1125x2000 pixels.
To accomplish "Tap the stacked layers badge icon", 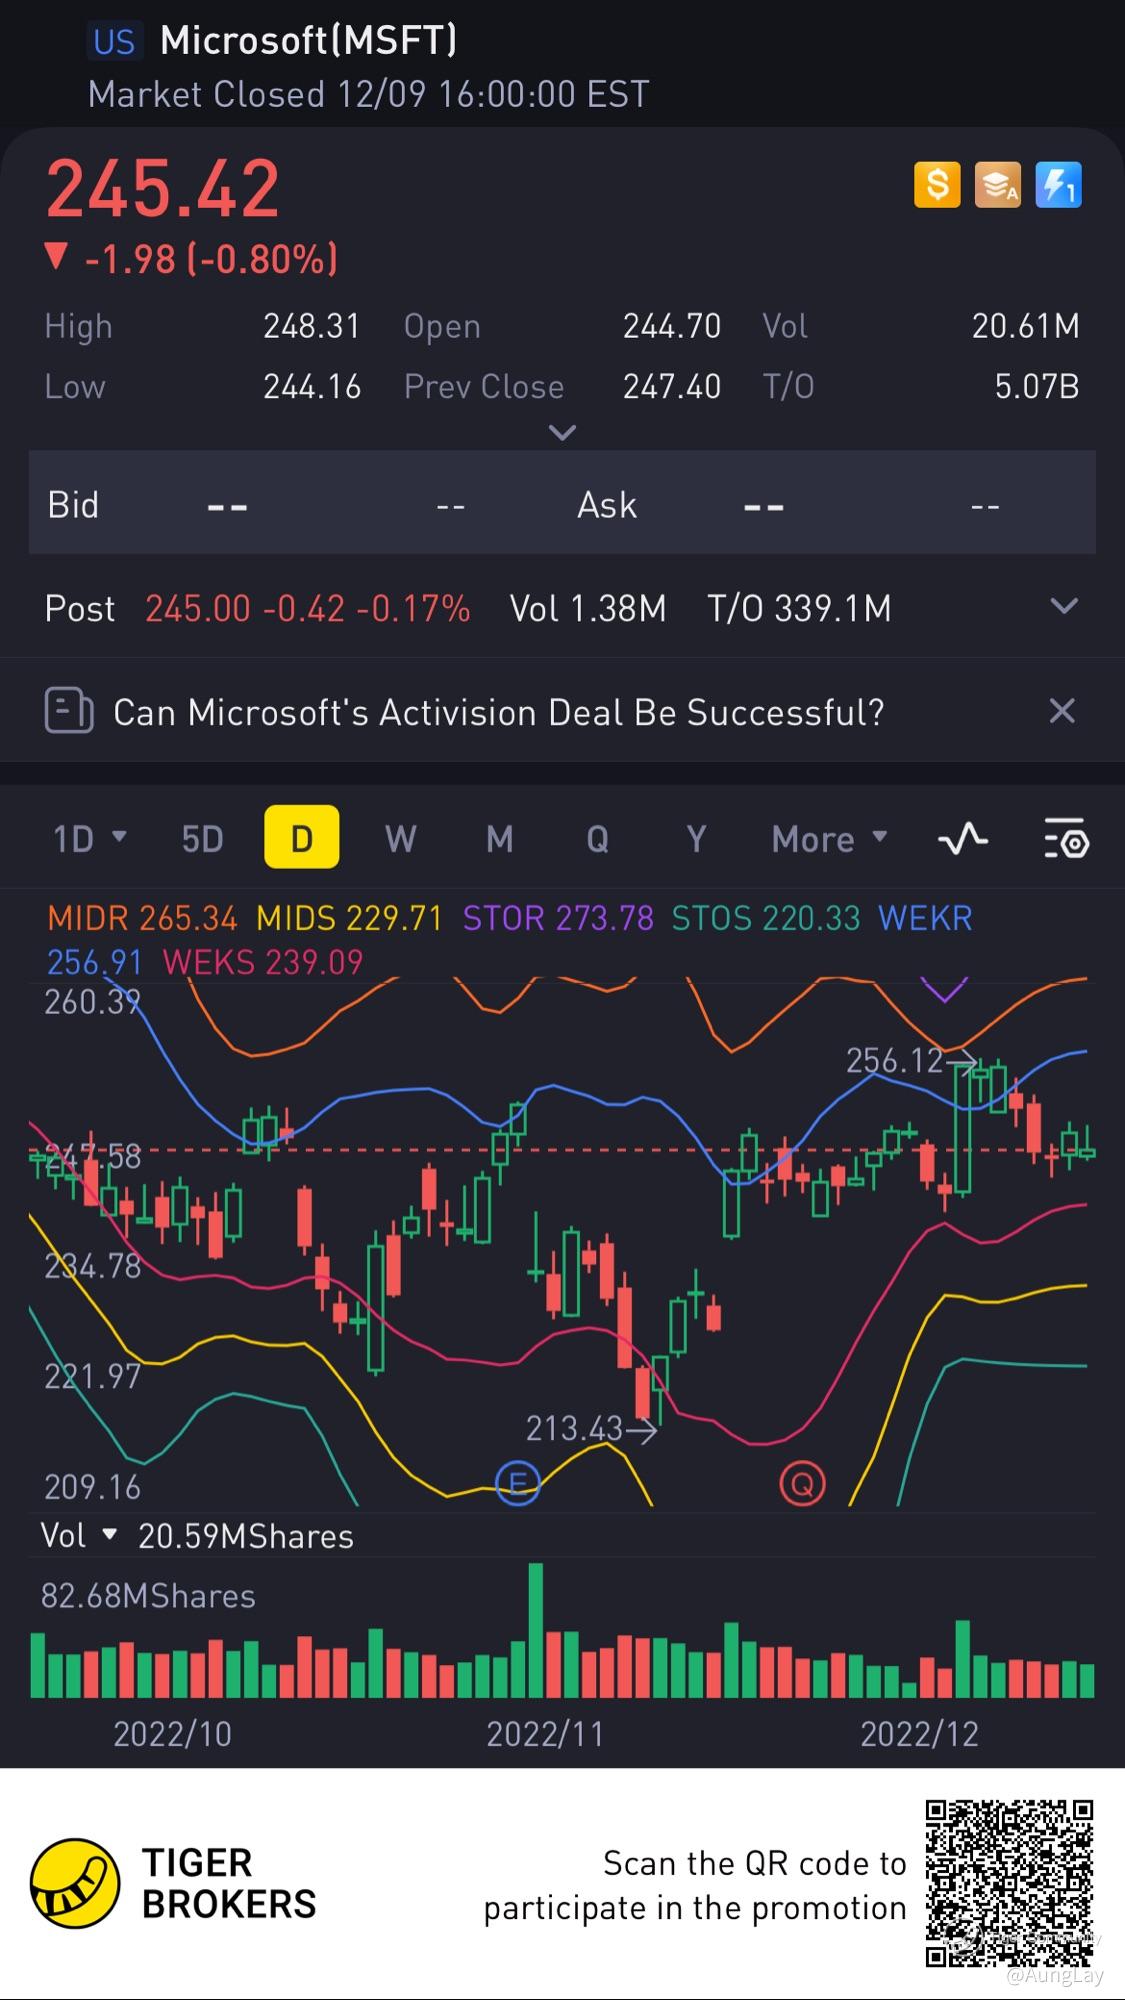I will tap(997, 185).
